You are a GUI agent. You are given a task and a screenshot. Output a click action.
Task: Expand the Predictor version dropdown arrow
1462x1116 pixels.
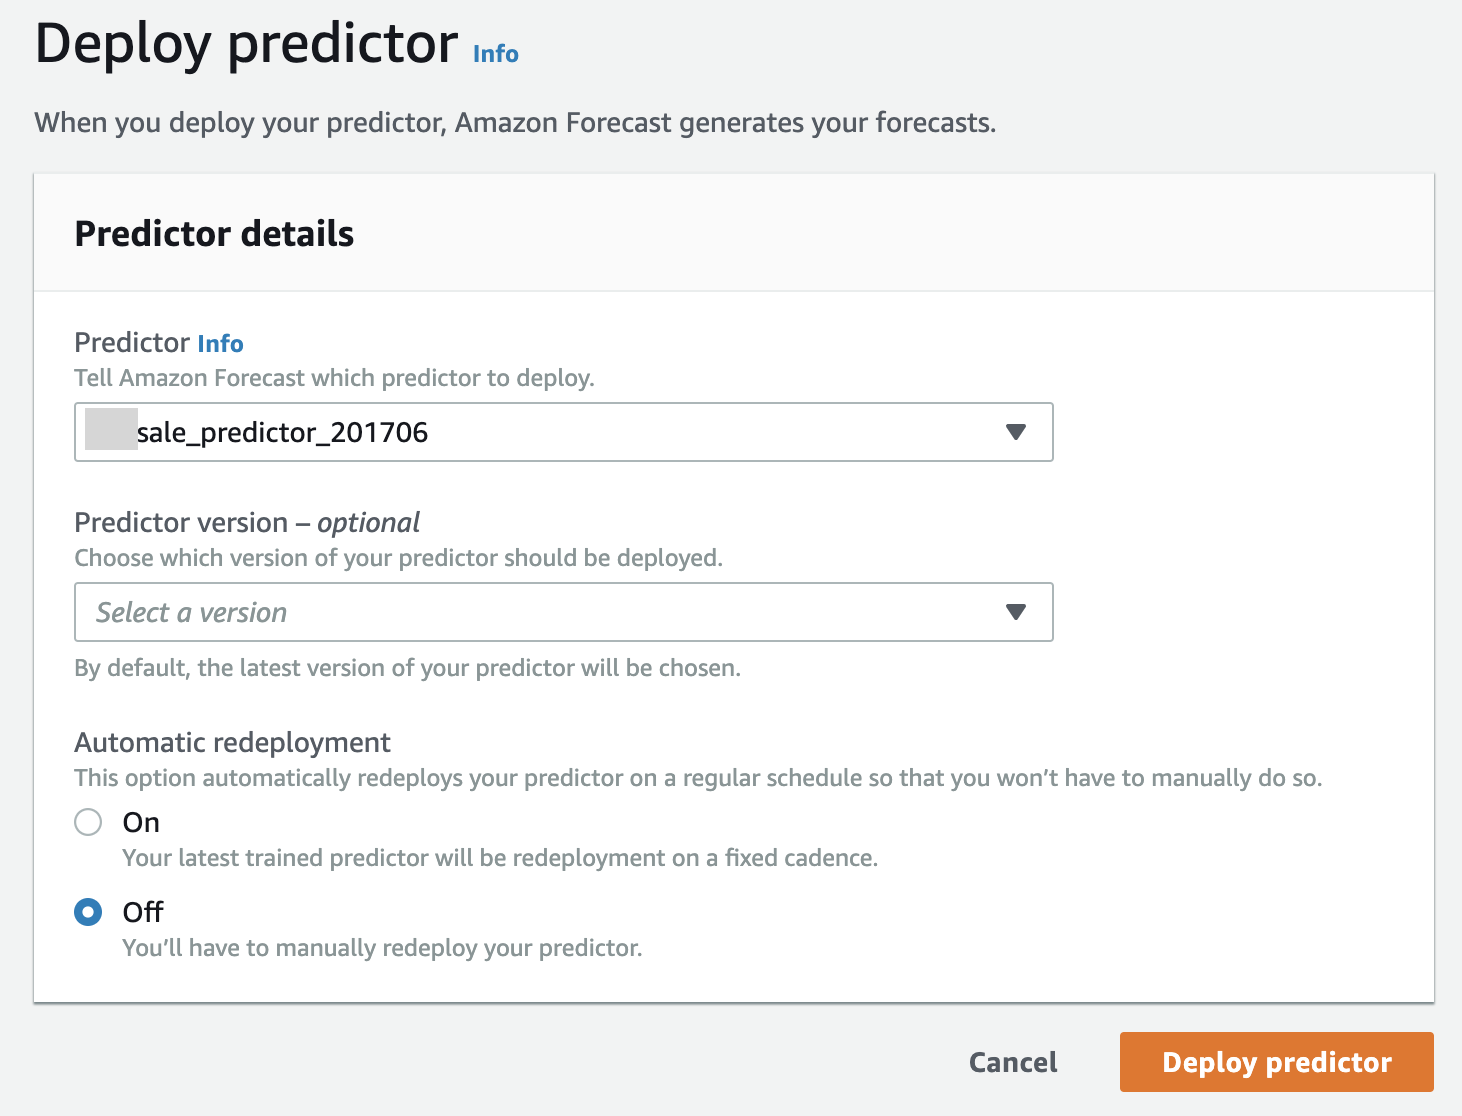pyautogui.click(x=1016, y=612)
